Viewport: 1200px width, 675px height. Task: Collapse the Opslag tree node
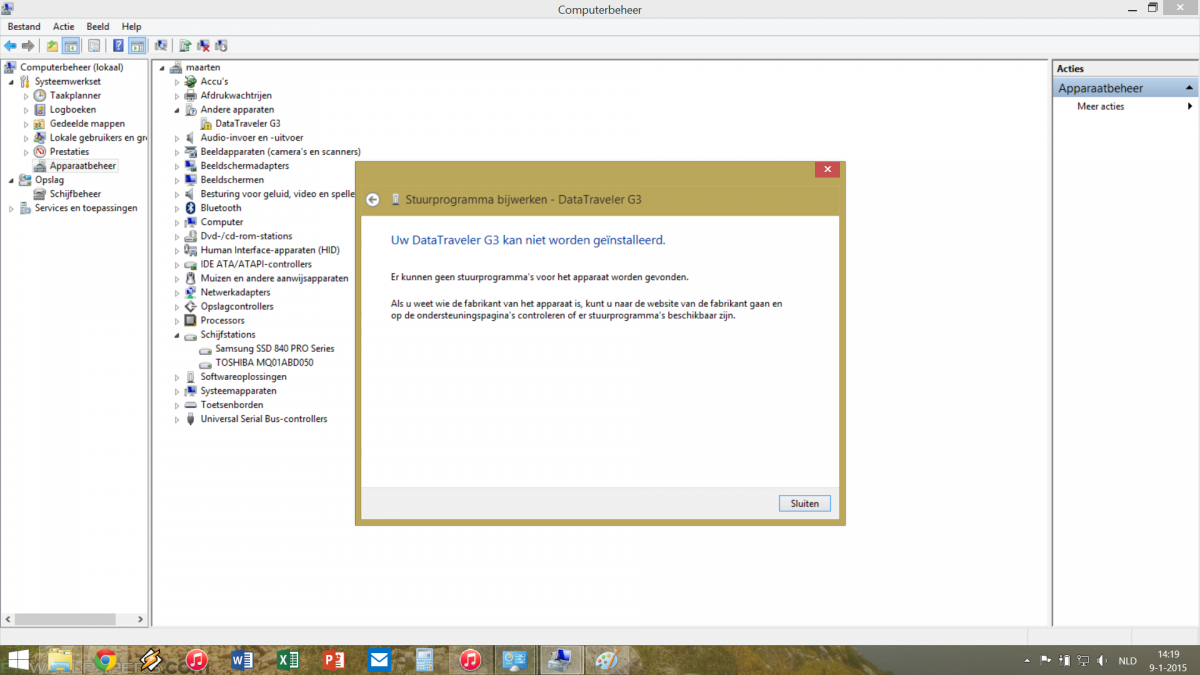pos(11,180)
